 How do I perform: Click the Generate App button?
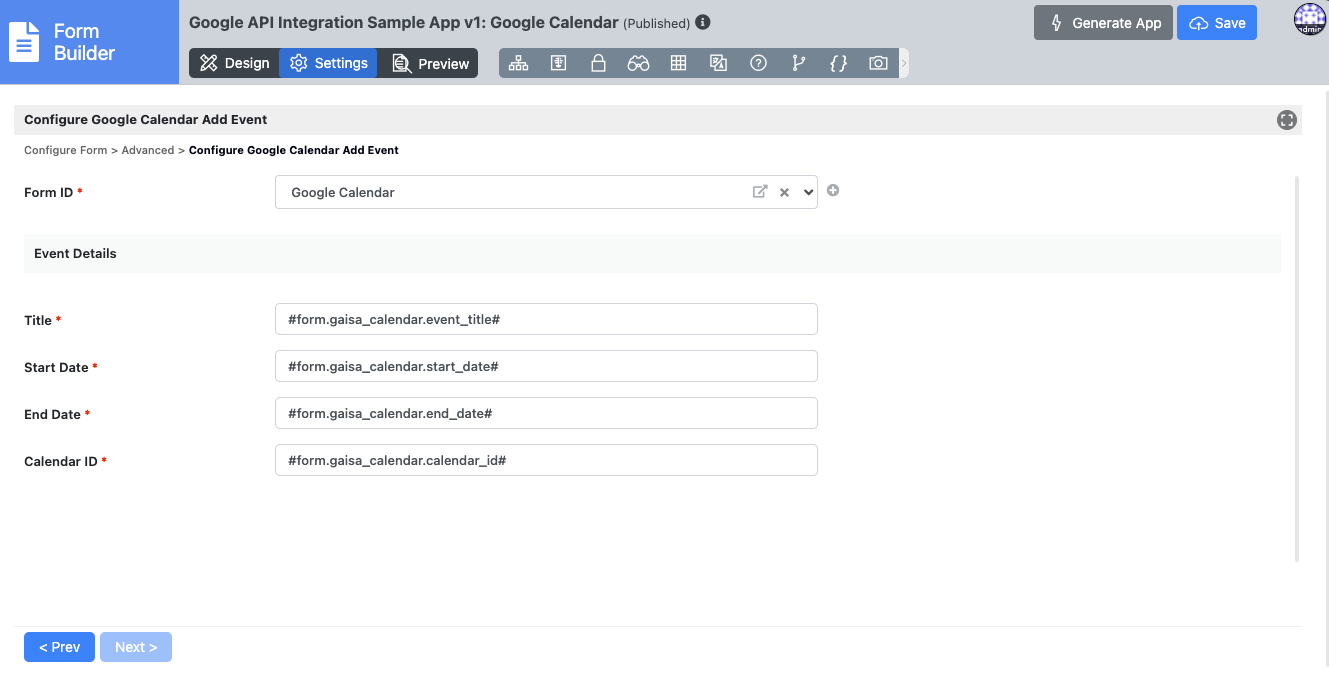pyautogui.click(x=1103, y=23)
